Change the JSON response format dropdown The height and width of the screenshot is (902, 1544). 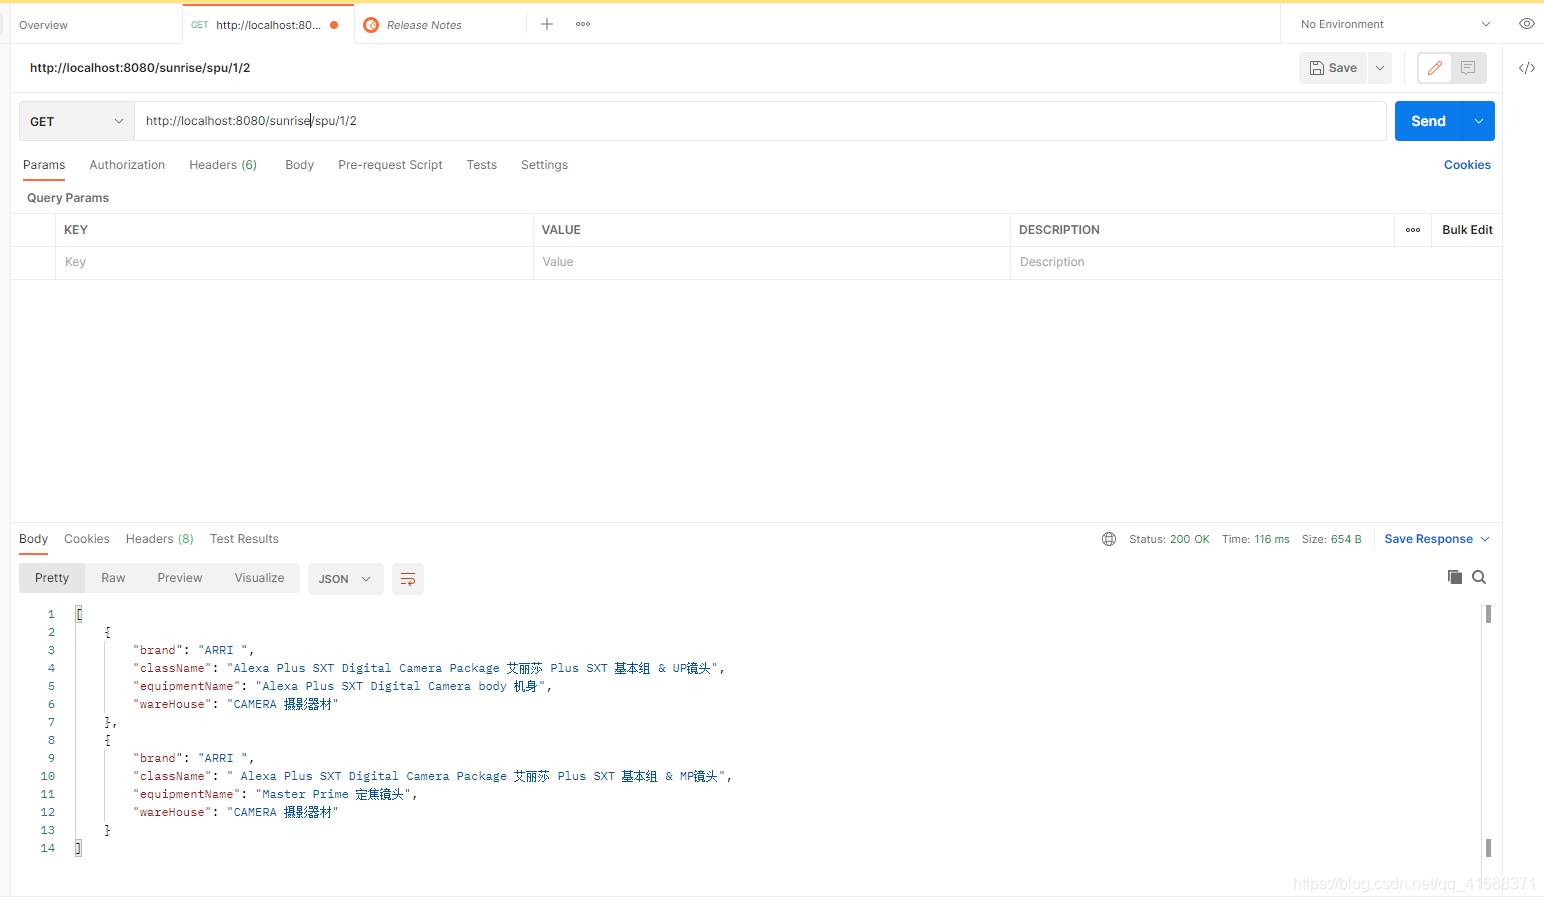345,579
